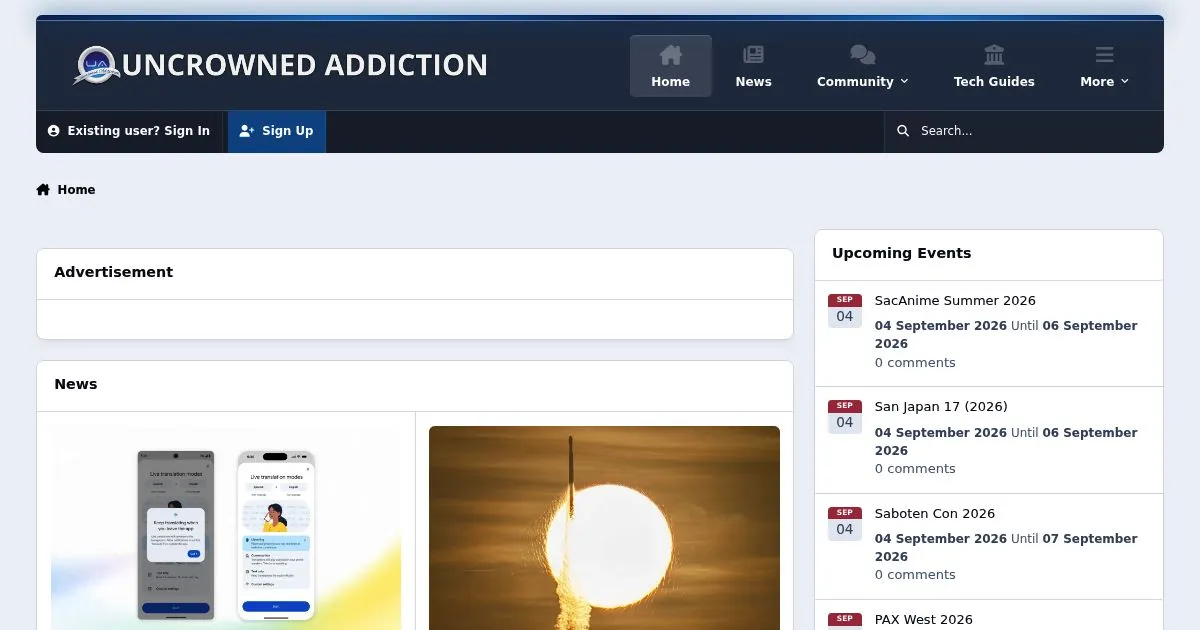Click the home icon in breadcrumb

[43, 190]
